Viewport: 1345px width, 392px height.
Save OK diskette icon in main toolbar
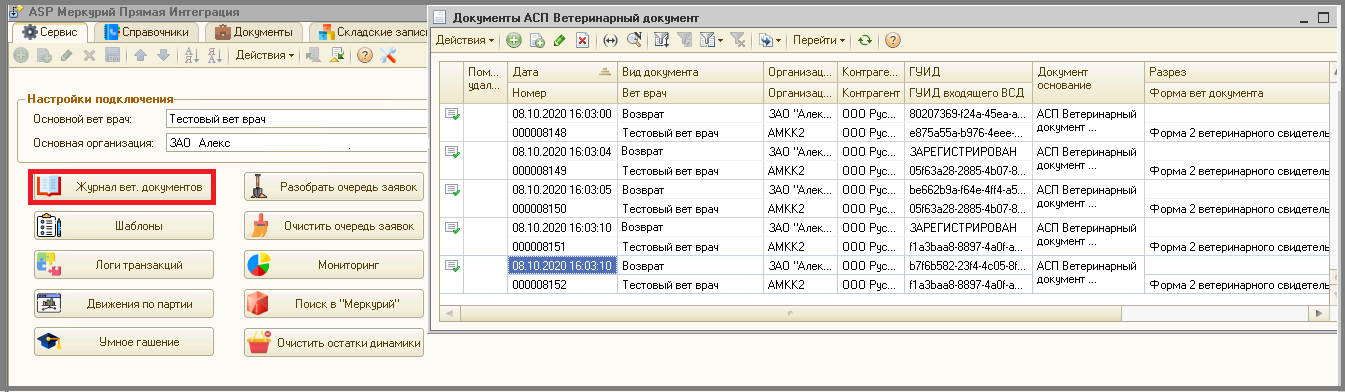pos(113,55)
